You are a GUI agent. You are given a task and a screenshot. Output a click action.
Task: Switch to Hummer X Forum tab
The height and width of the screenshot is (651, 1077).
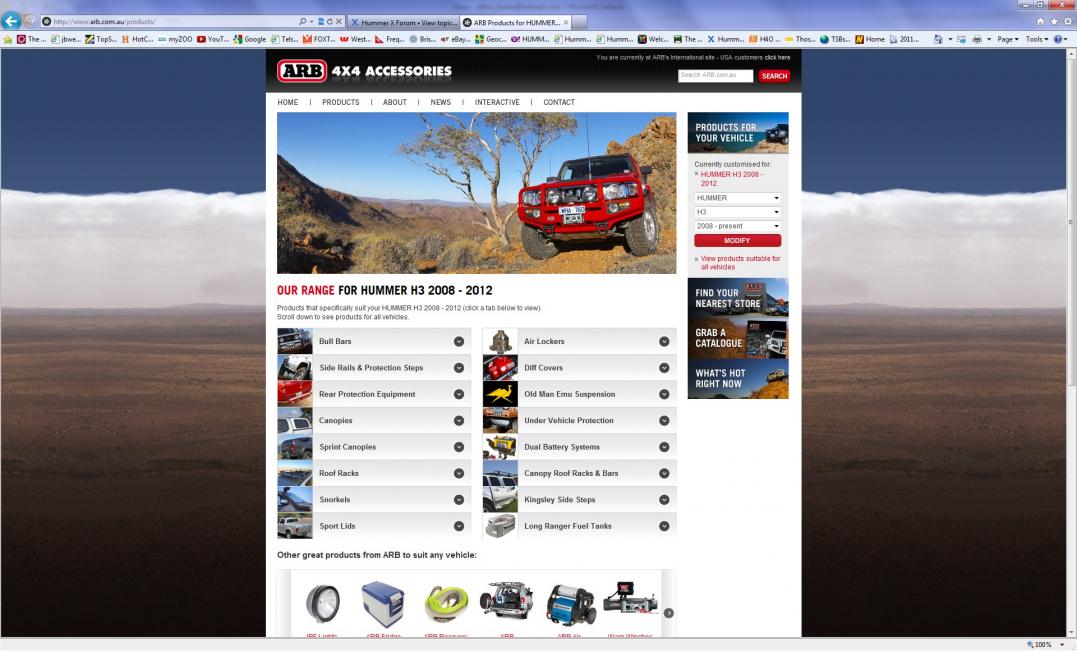pyautogui.click(x=403, y=23)
